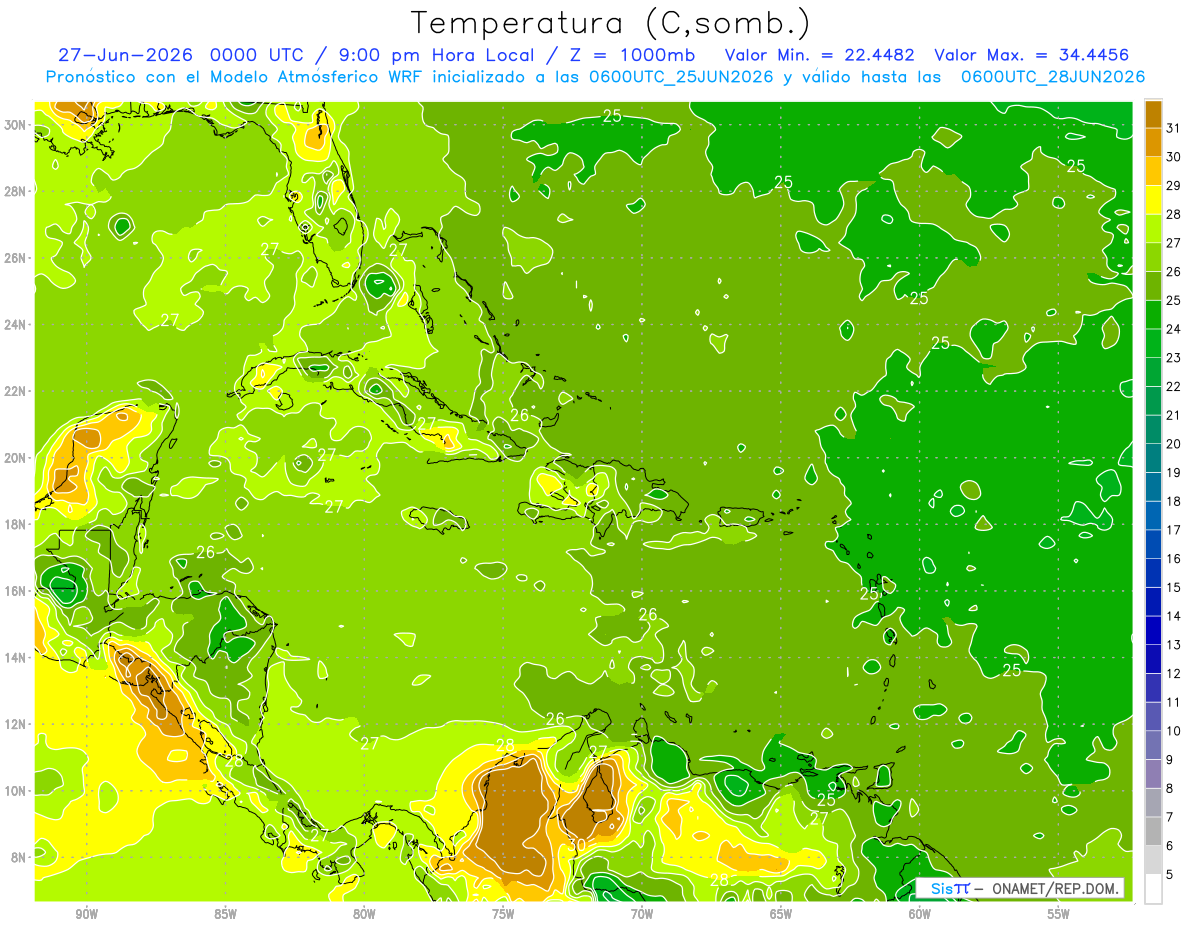Click the '24N' latitude axis label
Image resolution: width=1200 pixels, height=927 pixels.
[x=15, y=325]
